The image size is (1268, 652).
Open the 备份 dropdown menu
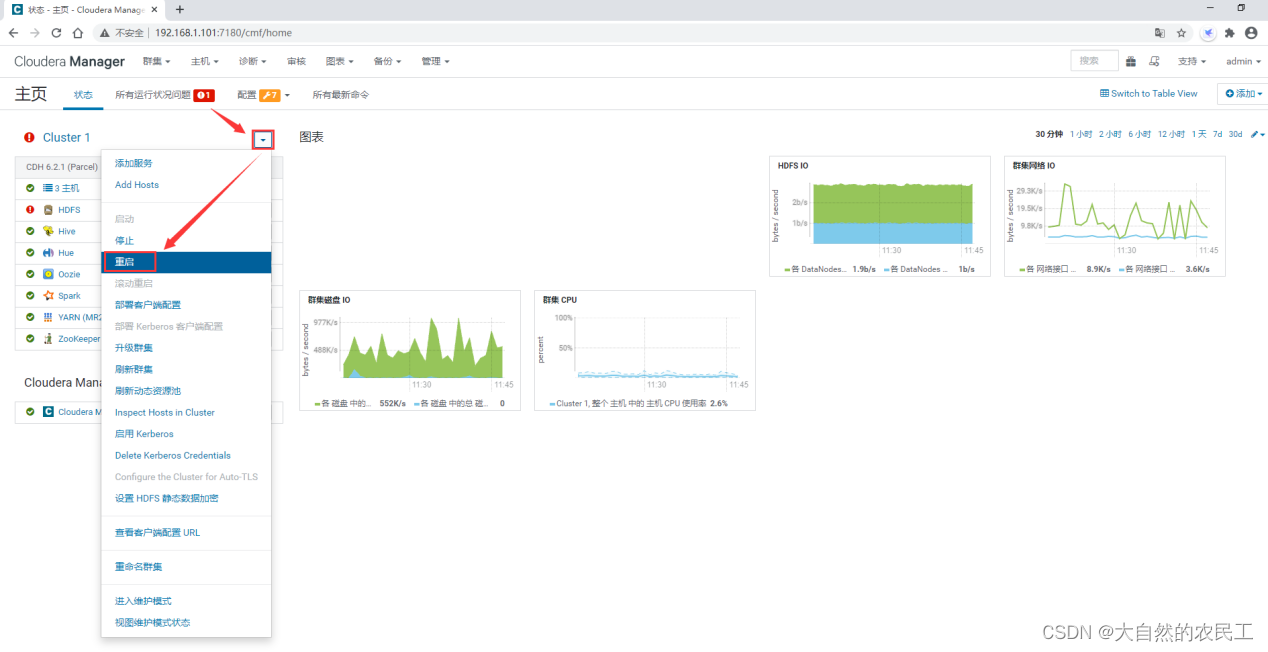(x=387, y=61)
